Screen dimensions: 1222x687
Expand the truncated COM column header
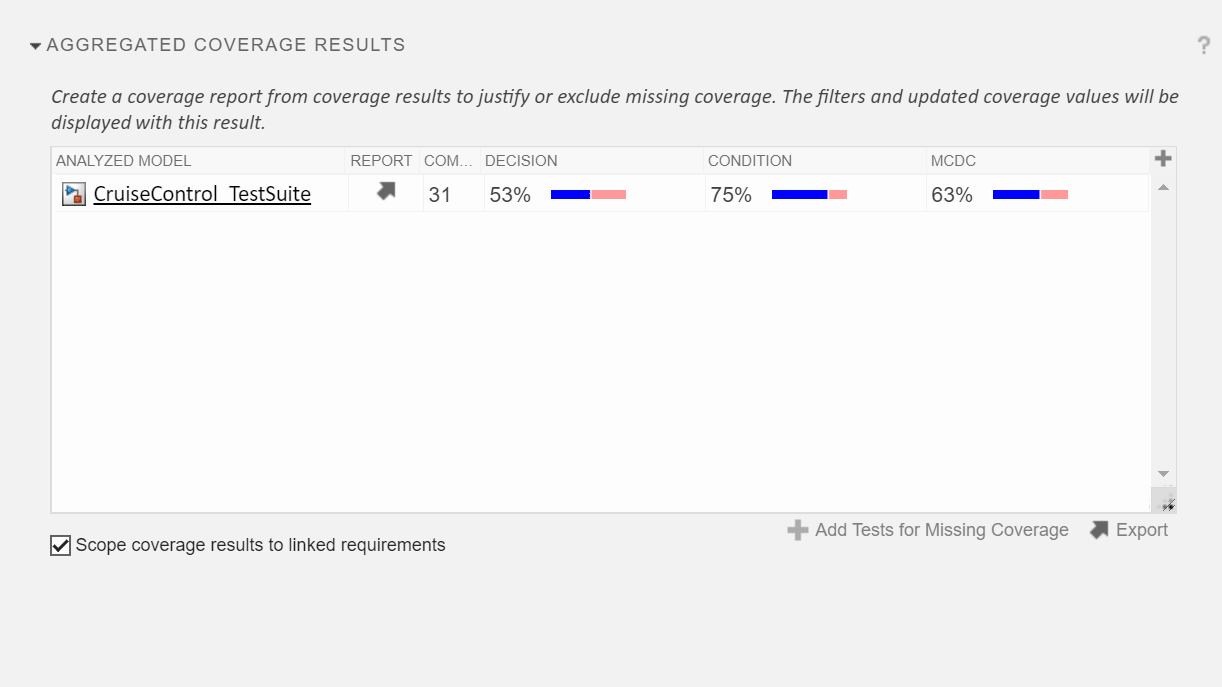pos(447,160)
